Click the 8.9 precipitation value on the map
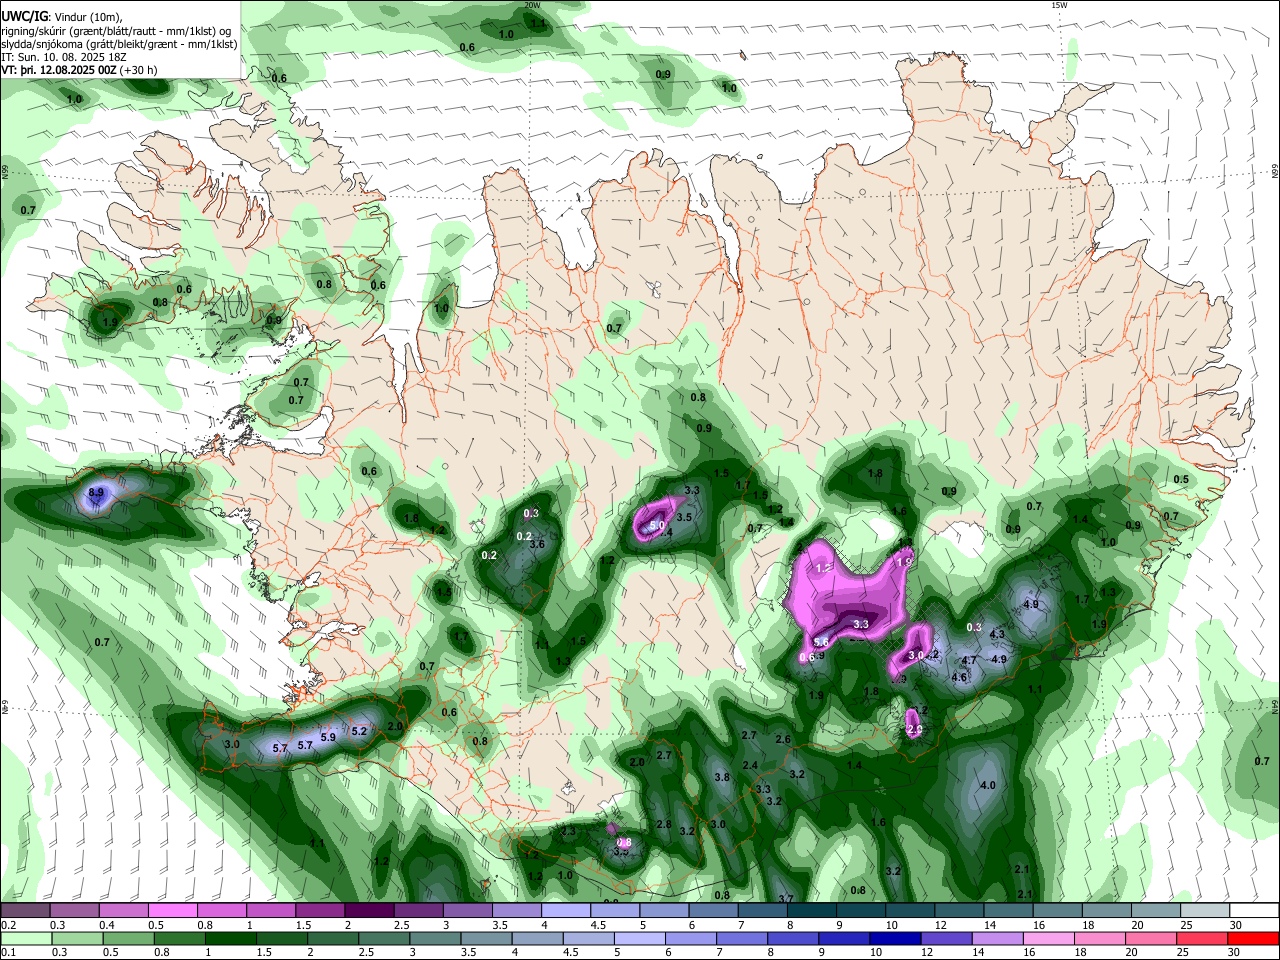 coord(96,493)
